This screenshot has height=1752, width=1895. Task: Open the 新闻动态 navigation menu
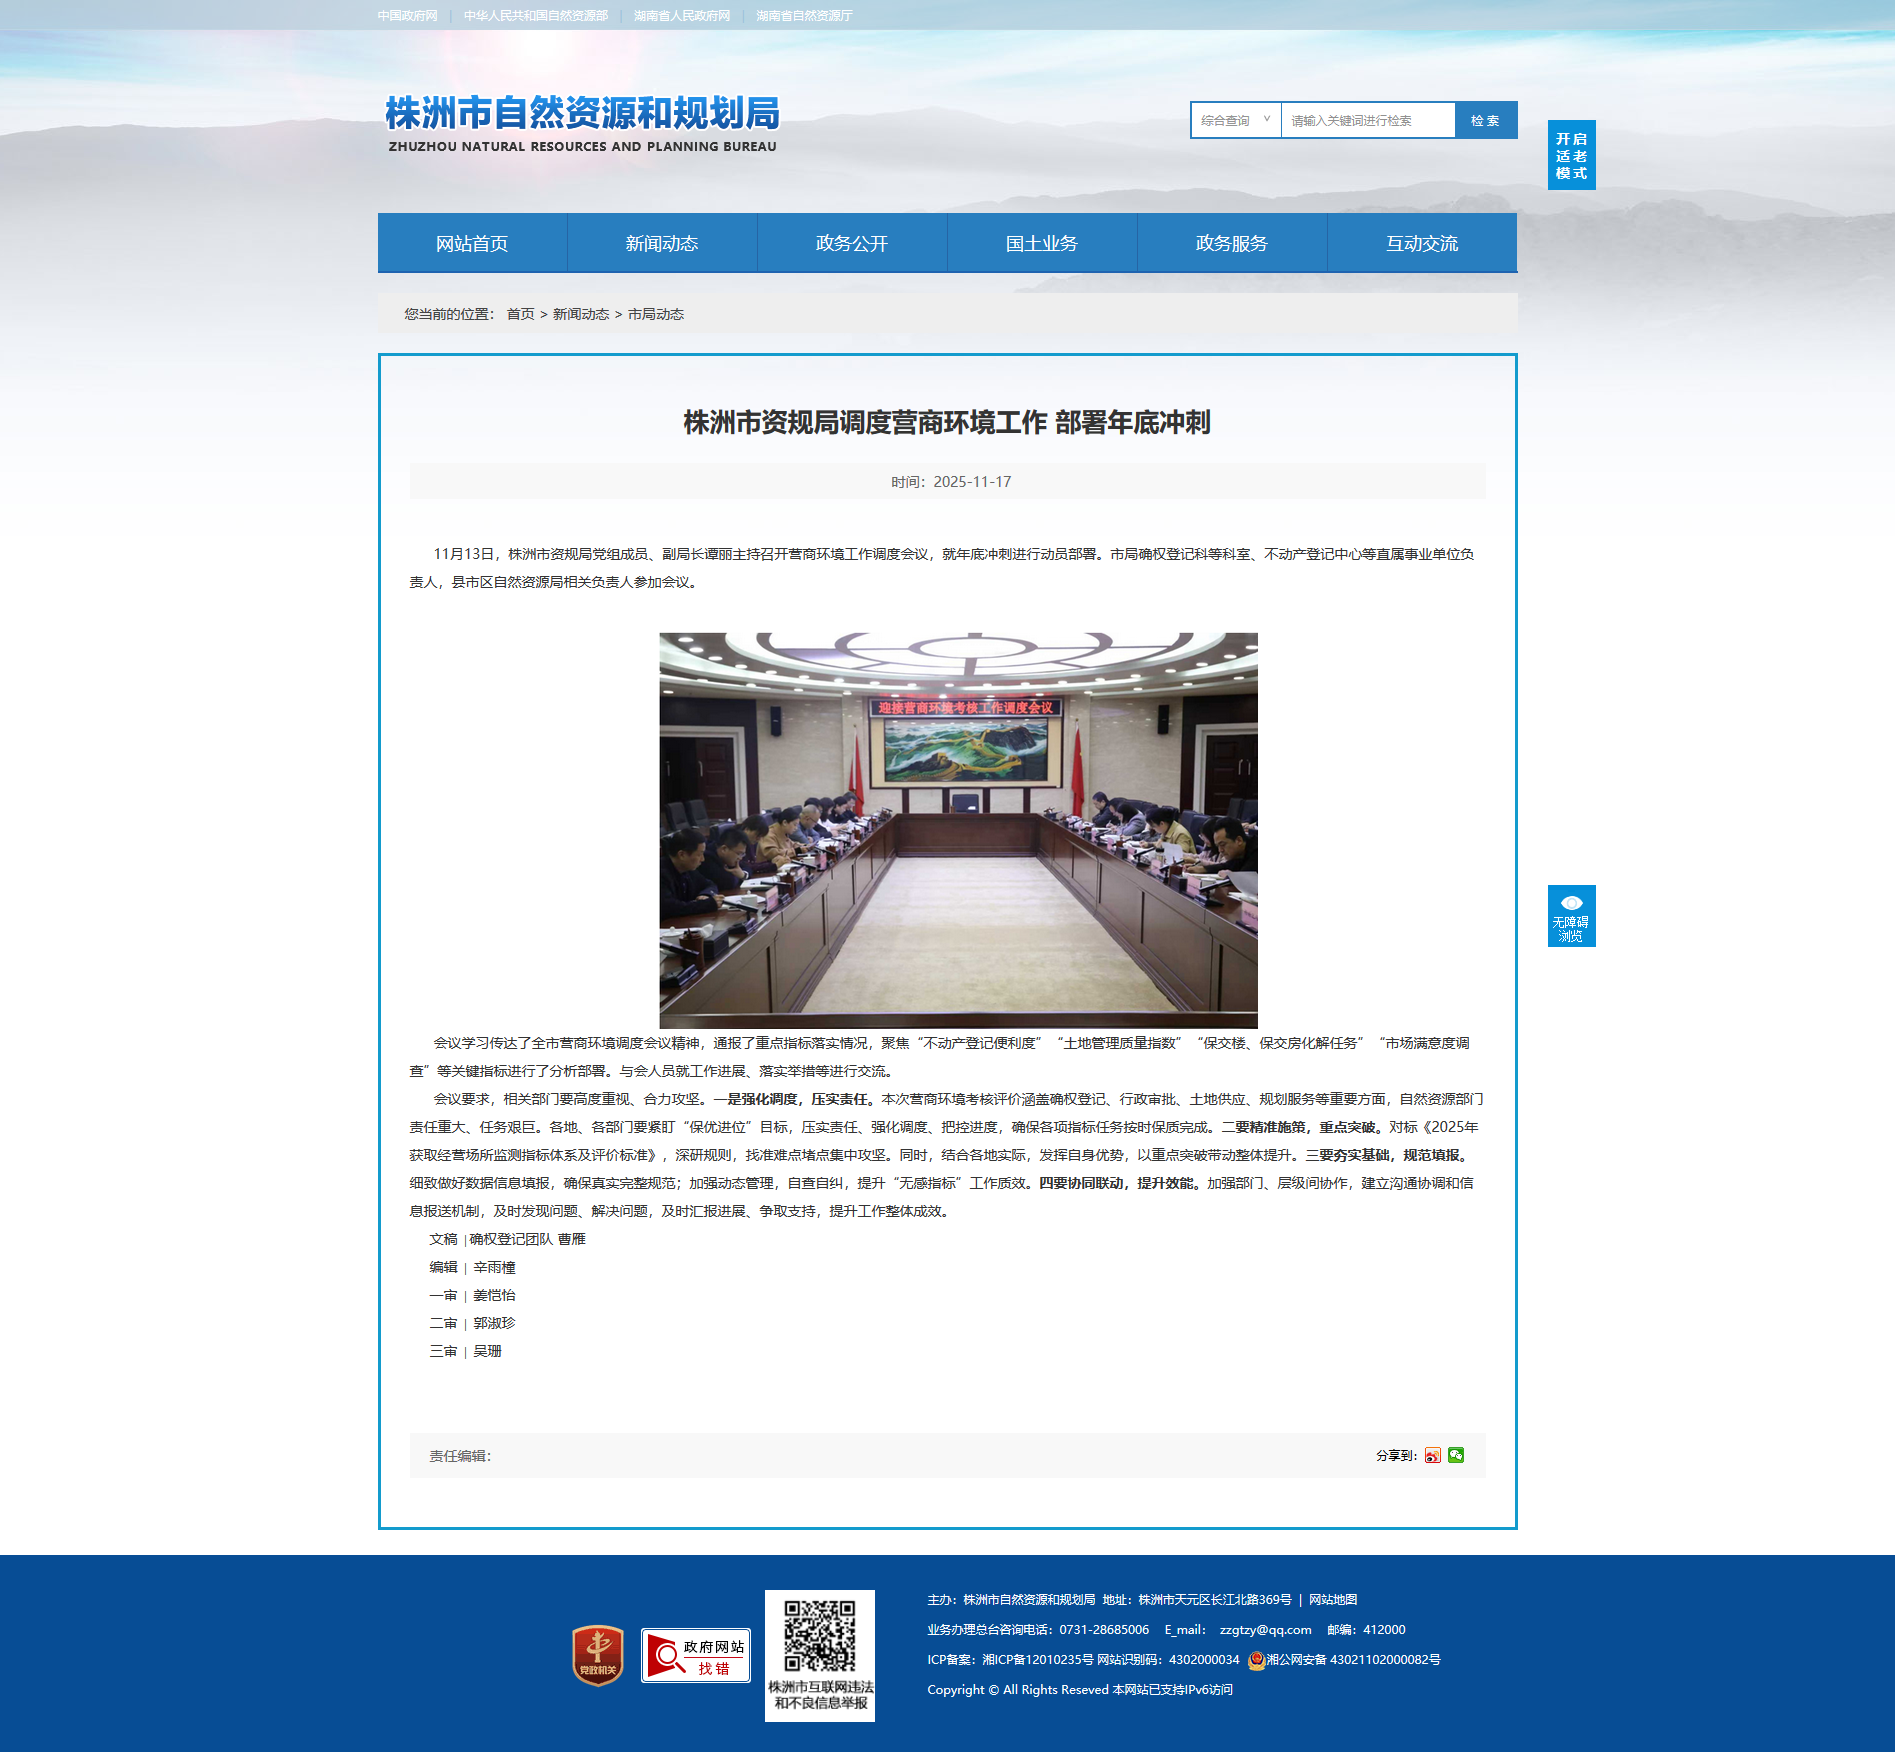point(662,243)
